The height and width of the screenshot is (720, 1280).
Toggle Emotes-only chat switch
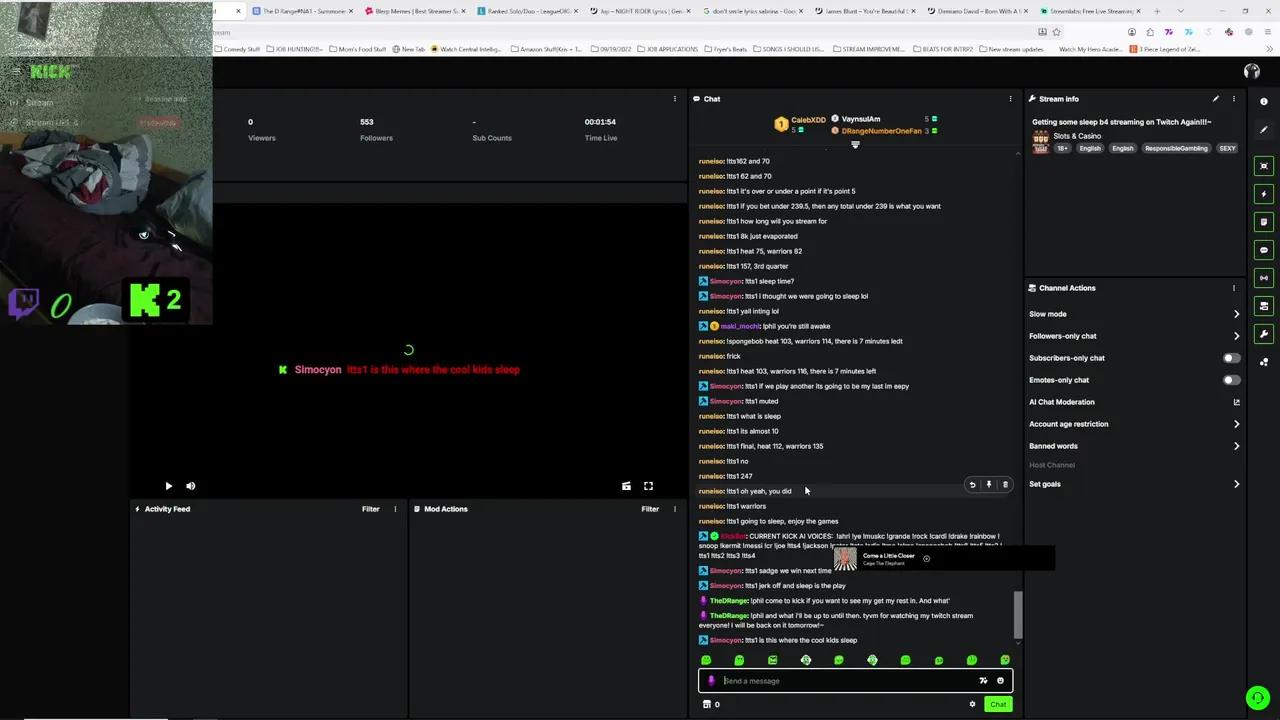tap(1231, 380)
